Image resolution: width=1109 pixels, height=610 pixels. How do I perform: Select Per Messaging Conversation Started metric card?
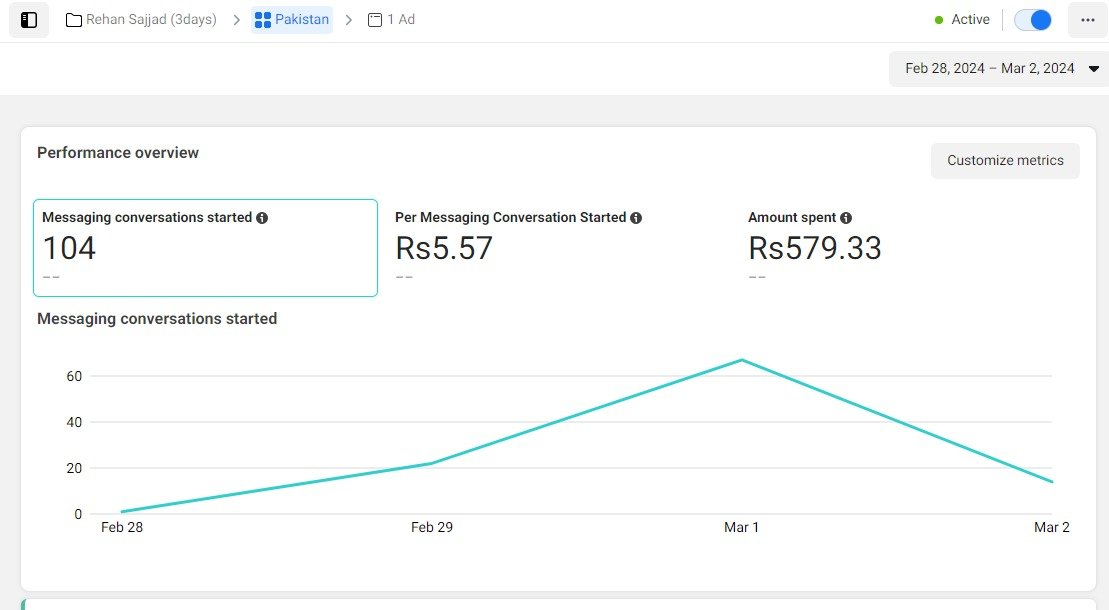[x=555, y=248]
